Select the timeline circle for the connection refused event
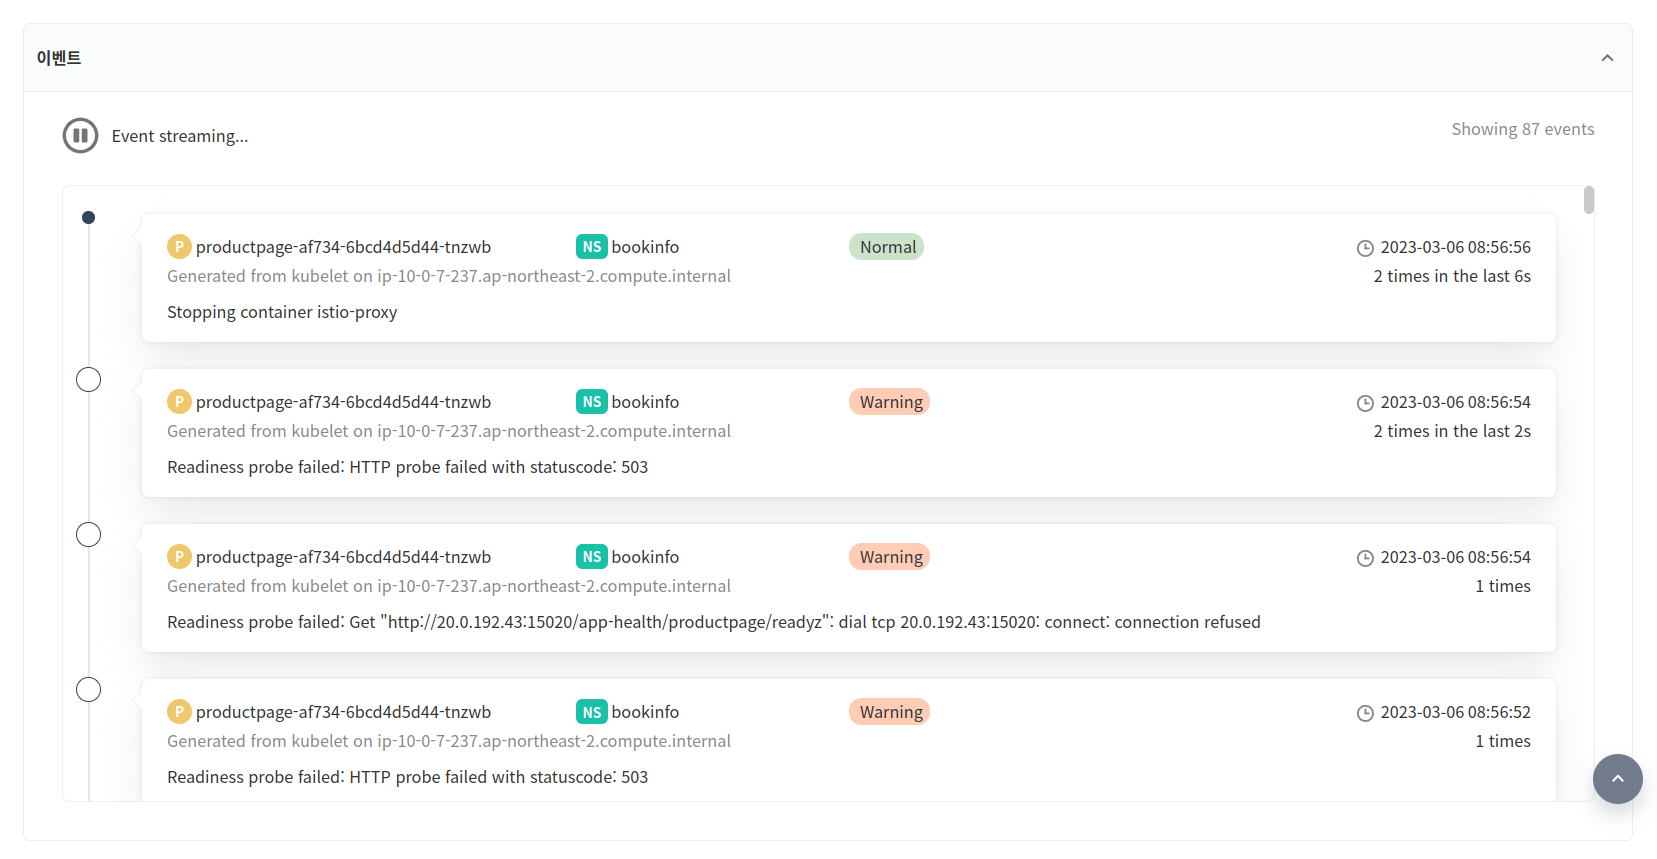This screenshot has height=859, width=1657. [88, 534]
